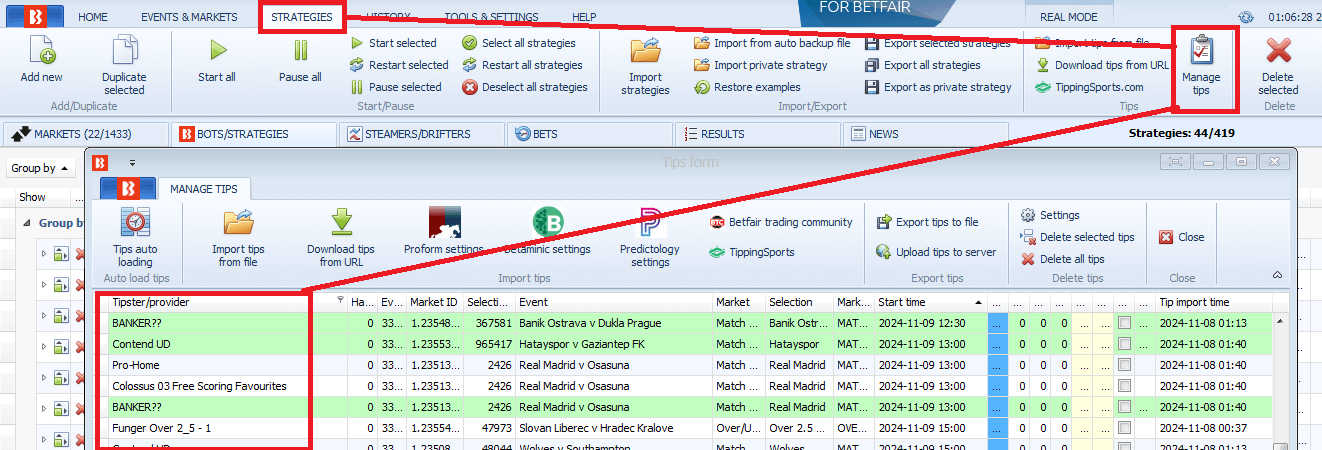Image resolution: width=1322 pixels, height=450 pixels.
Task: Click Export tips to file
Action: (927, 222)
